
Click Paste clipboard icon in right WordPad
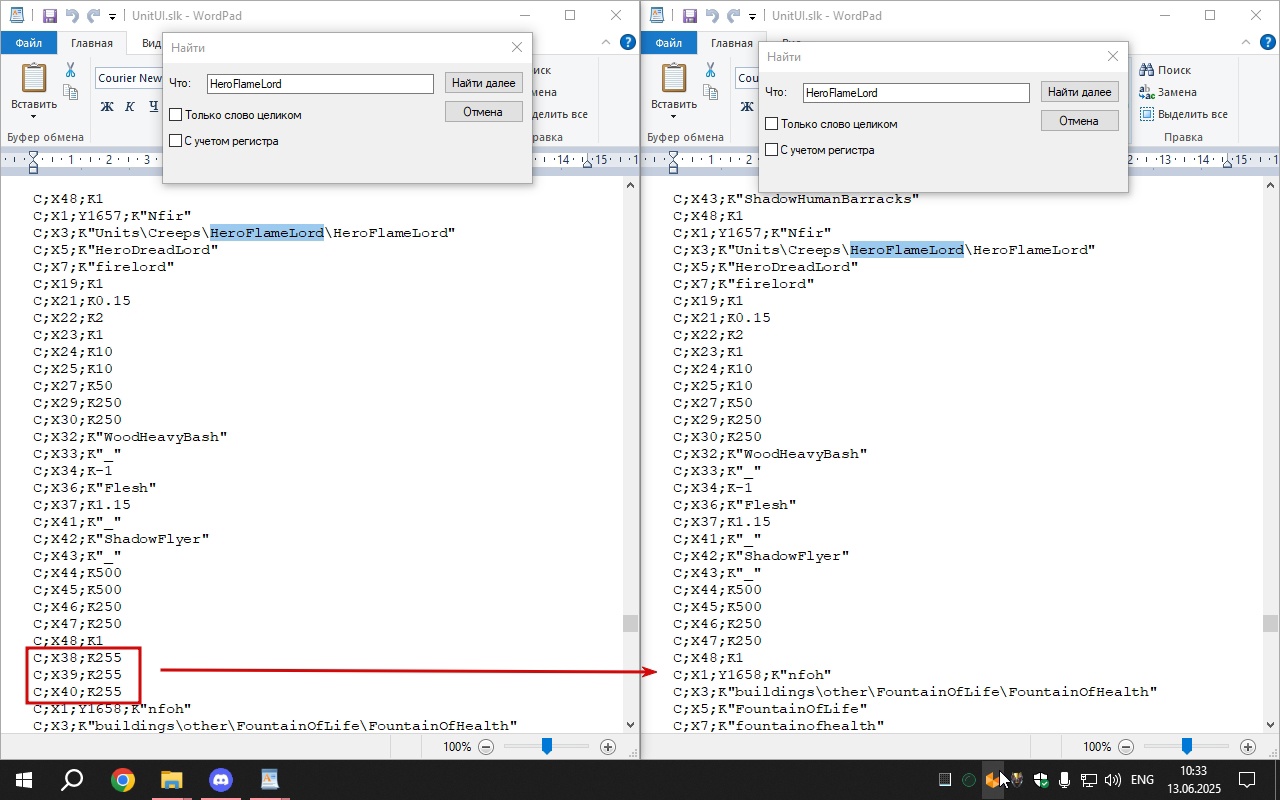(x=674, y=78)
